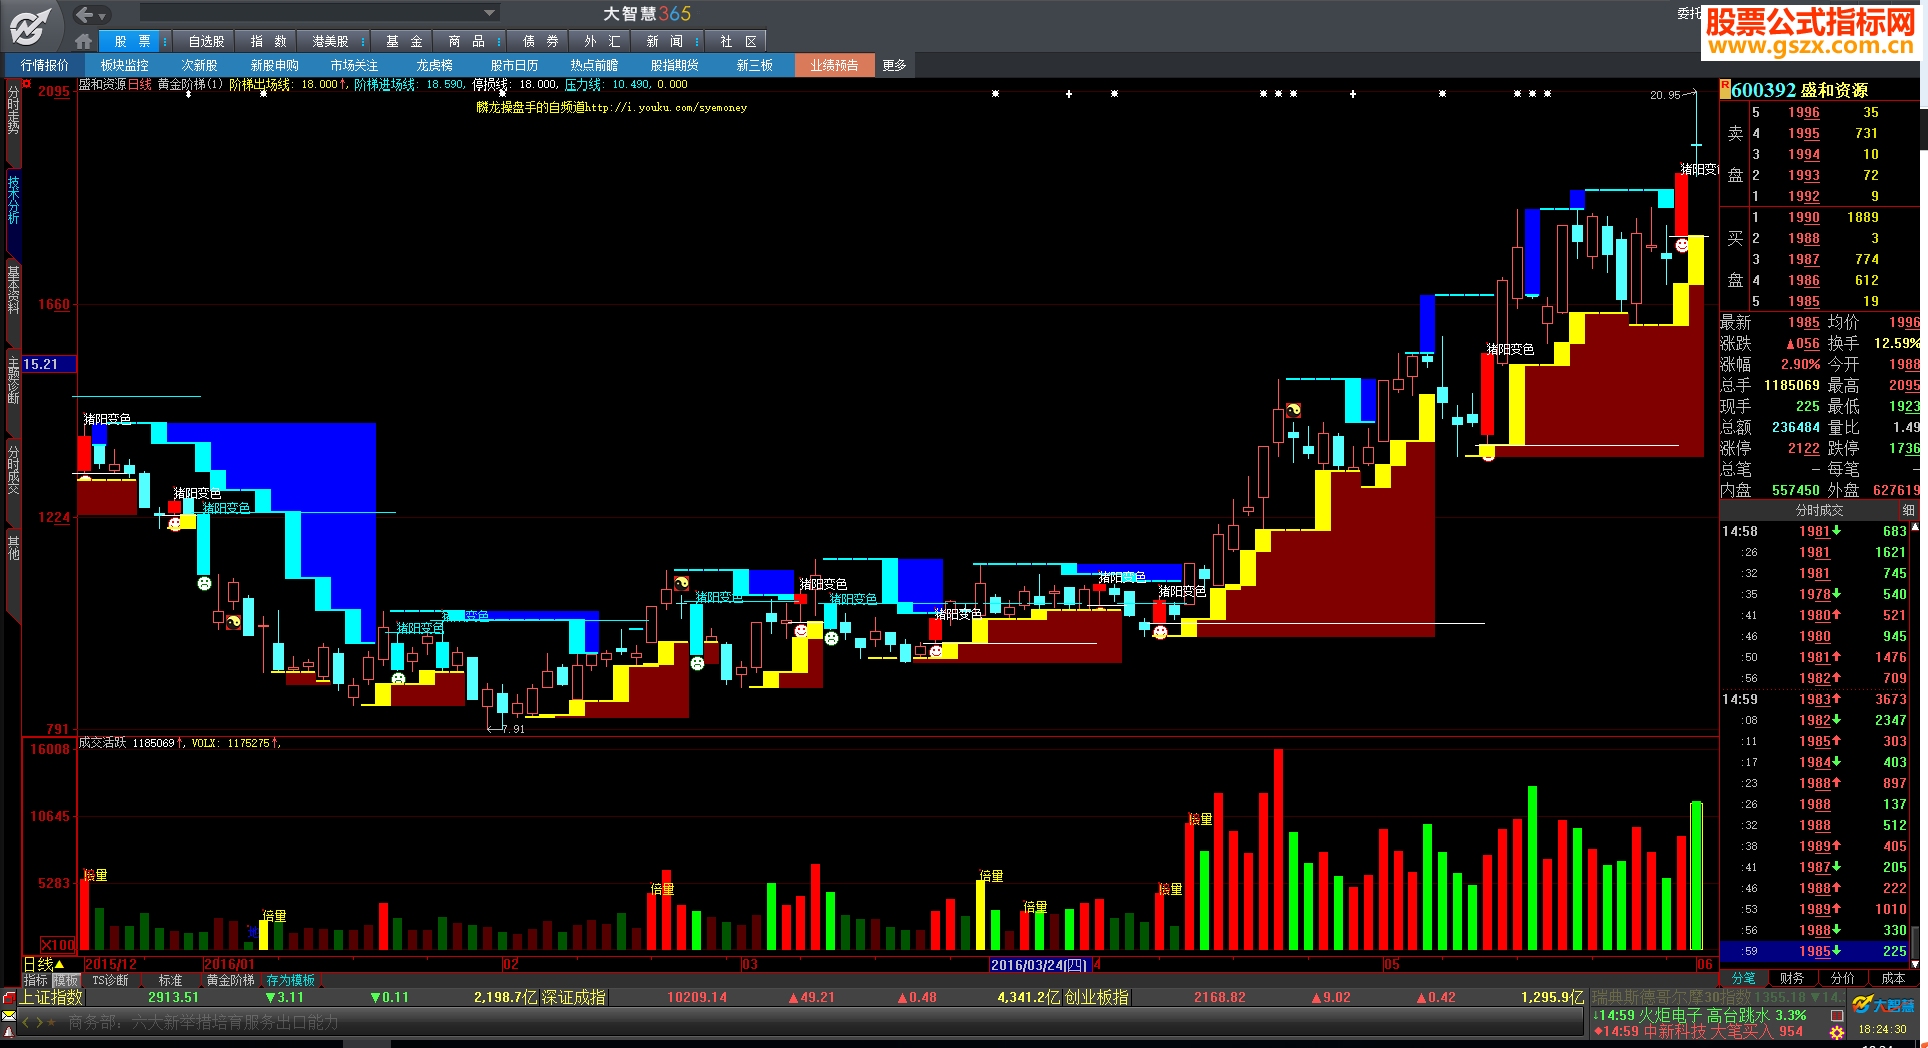Open 市场关注 in the sub-menu
Screen dimensions: 1928x1048
pos(354,65)
